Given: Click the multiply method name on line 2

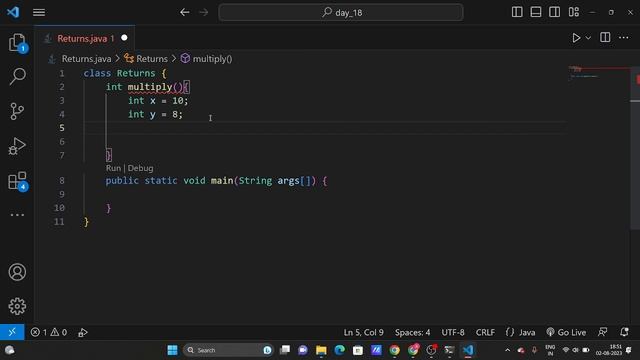Looking at the screenshot, I should pyautogui.click(x=150, y=87).
